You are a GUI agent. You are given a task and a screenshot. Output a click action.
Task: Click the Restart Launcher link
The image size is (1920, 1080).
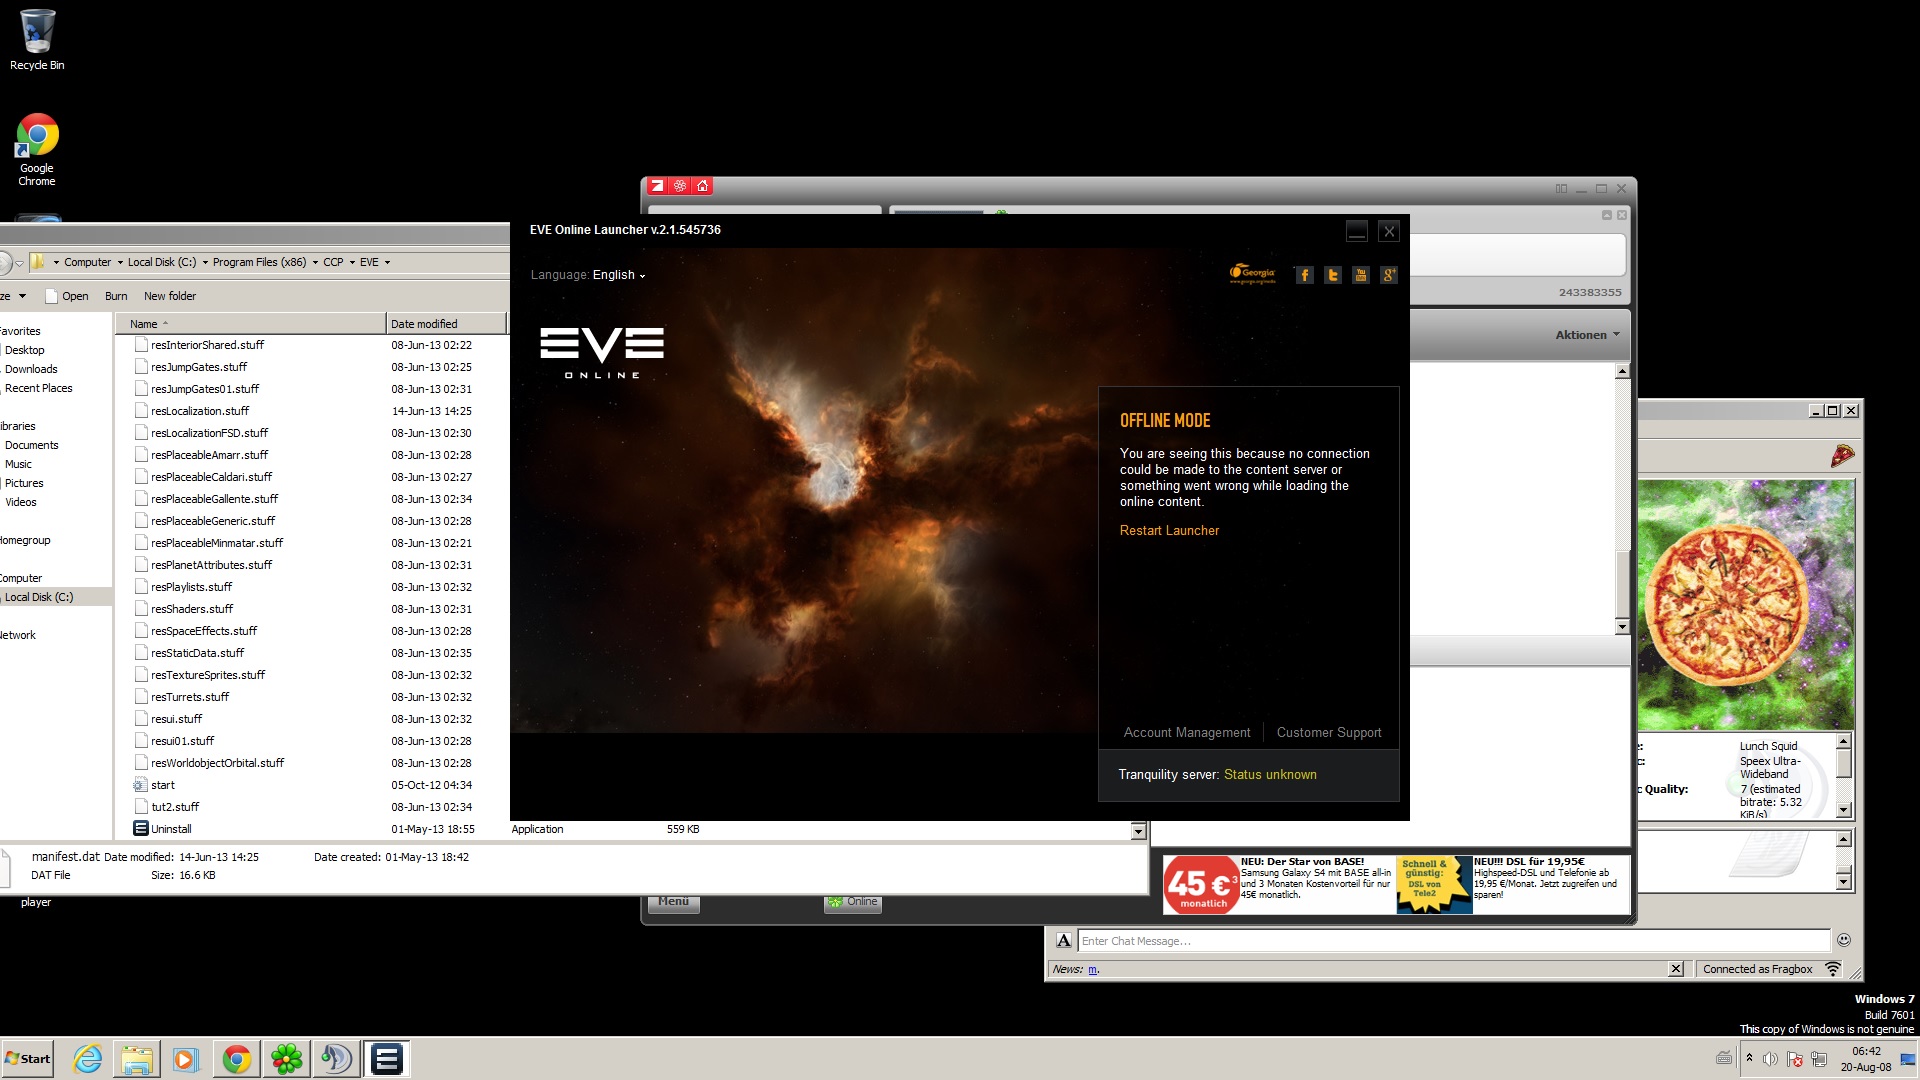tap(1169, 531)
